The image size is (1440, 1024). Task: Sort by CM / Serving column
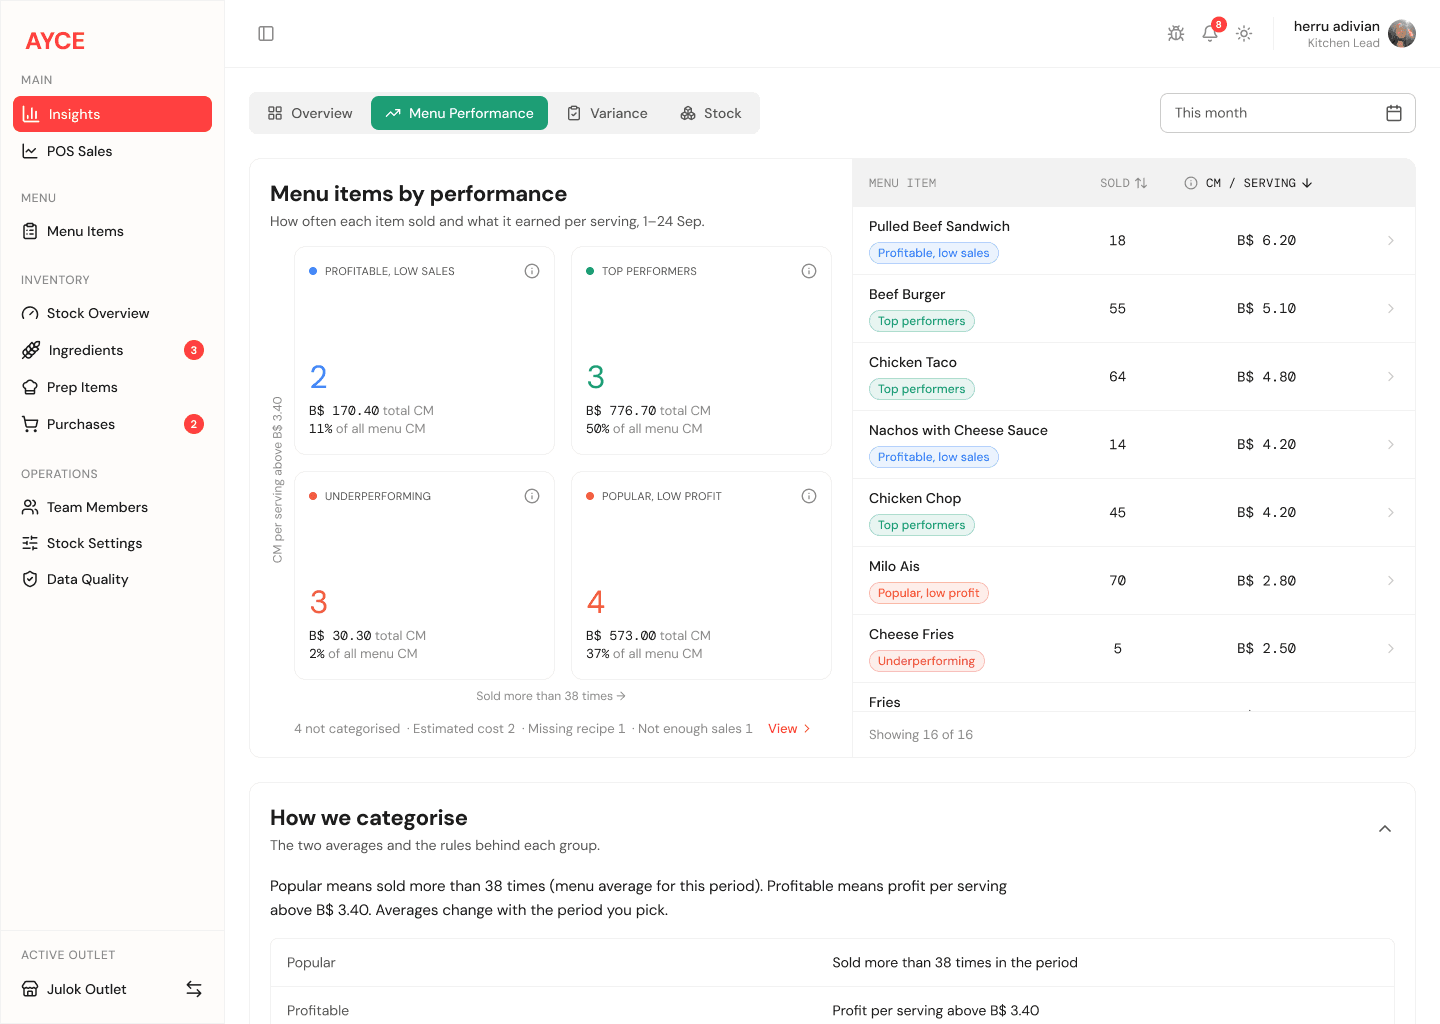pyautogui.click(x=1259, y=183)
